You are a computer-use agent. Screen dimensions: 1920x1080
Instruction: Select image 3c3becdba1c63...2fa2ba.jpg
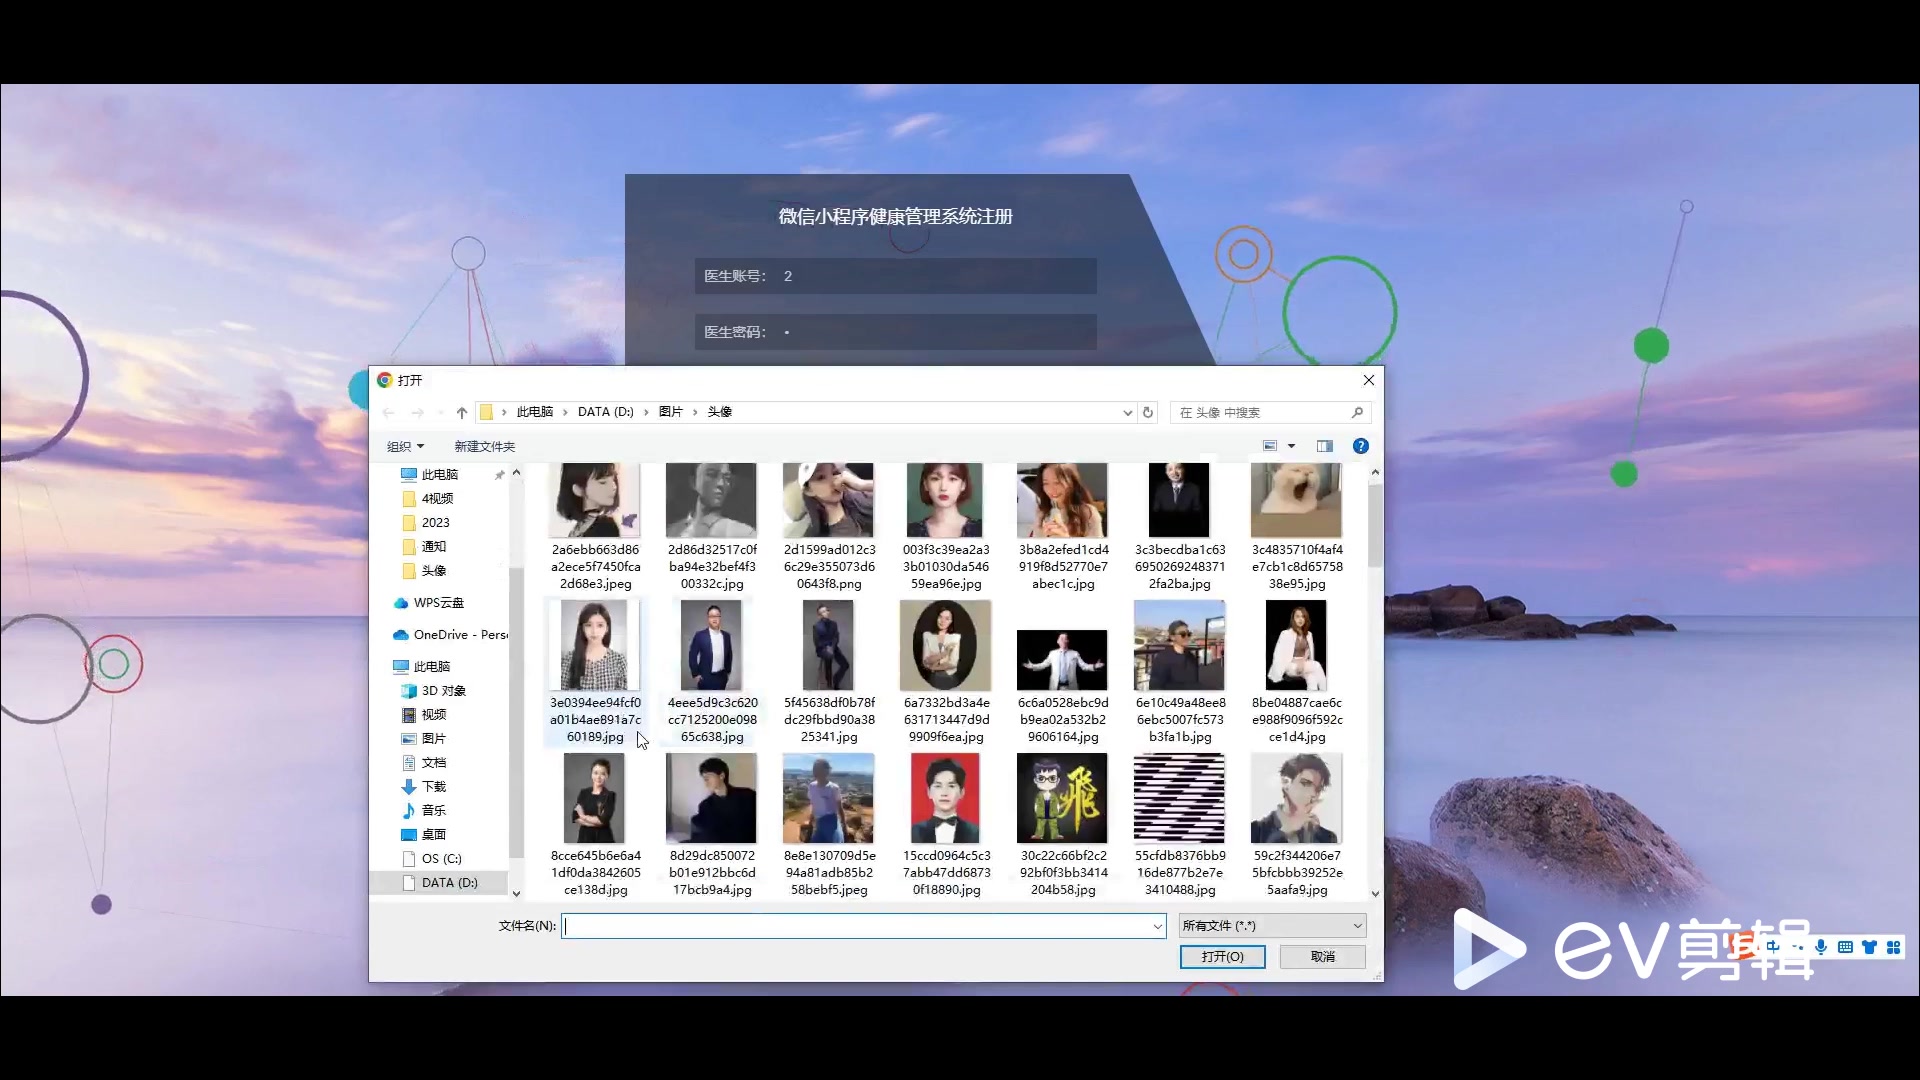point(1180,527)
